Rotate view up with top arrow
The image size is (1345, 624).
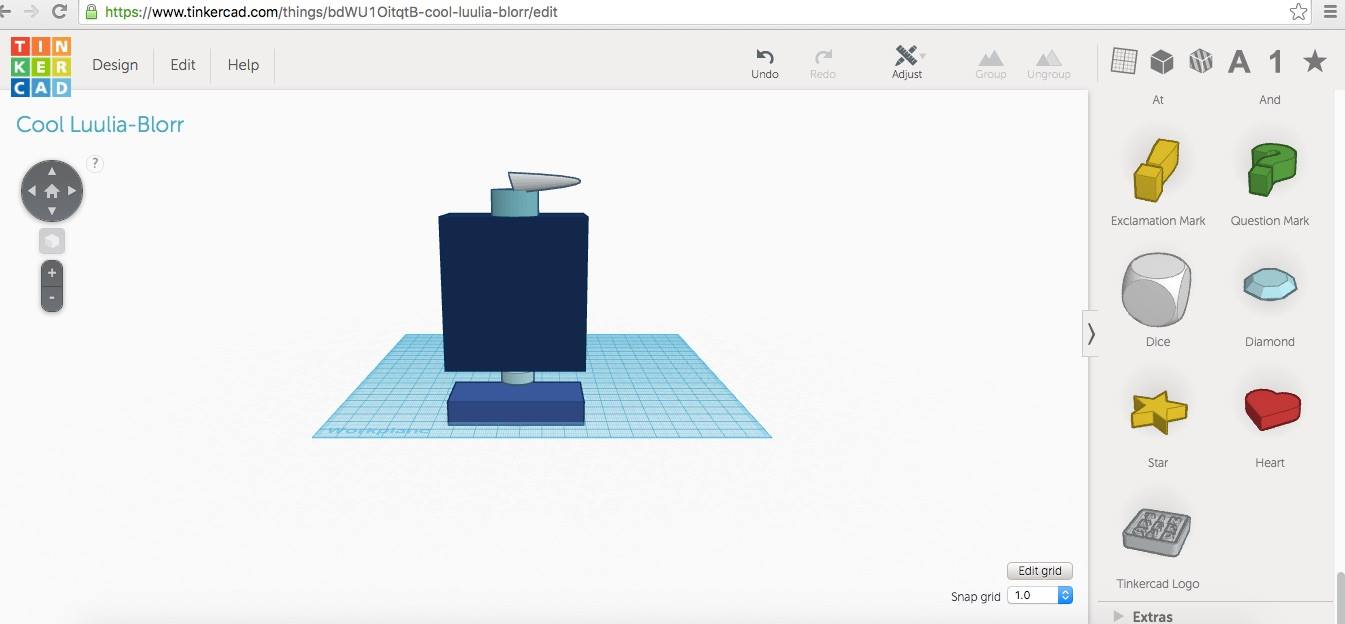click(52, 171)
